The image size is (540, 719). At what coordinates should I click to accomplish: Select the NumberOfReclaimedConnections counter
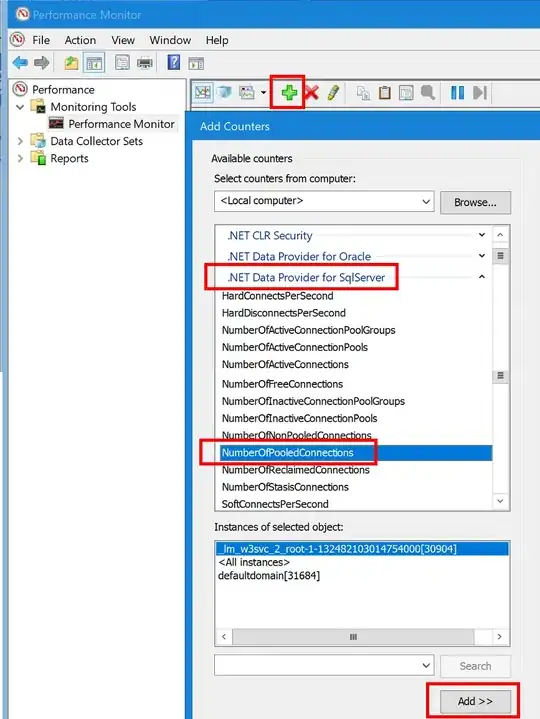296,470
